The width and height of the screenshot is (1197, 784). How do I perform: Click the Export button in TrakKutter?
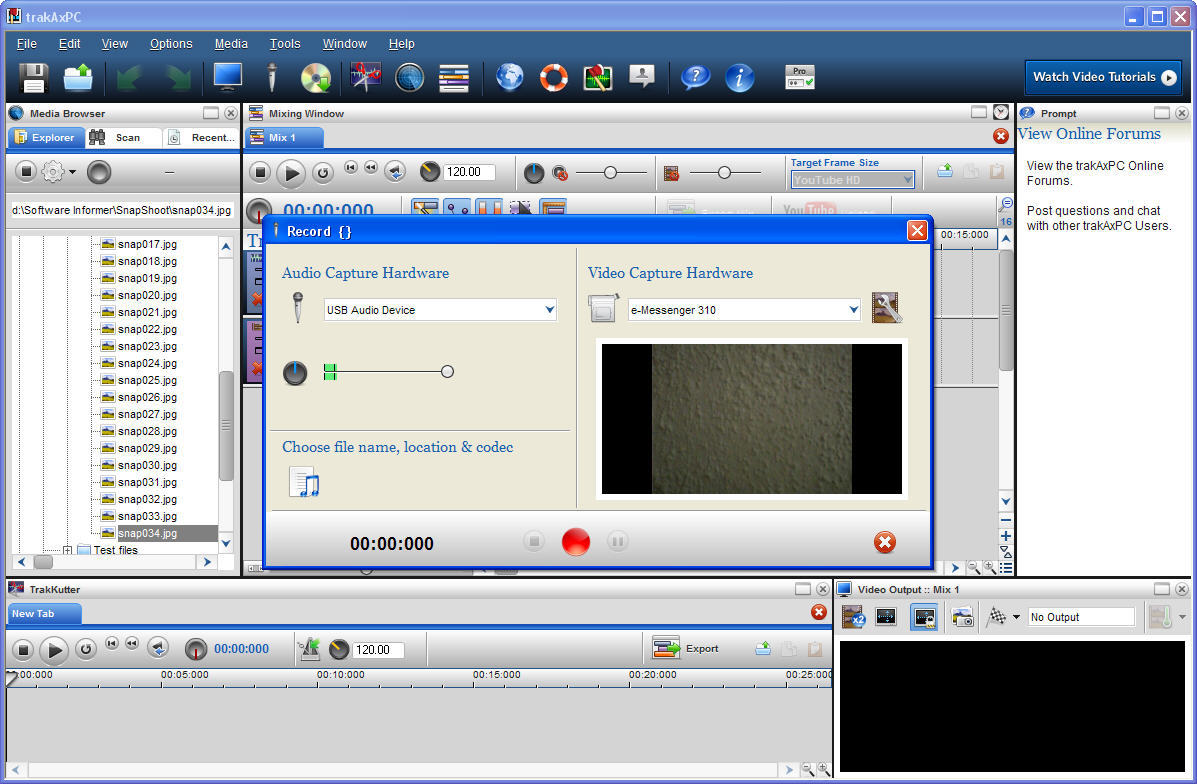point(686,649)
